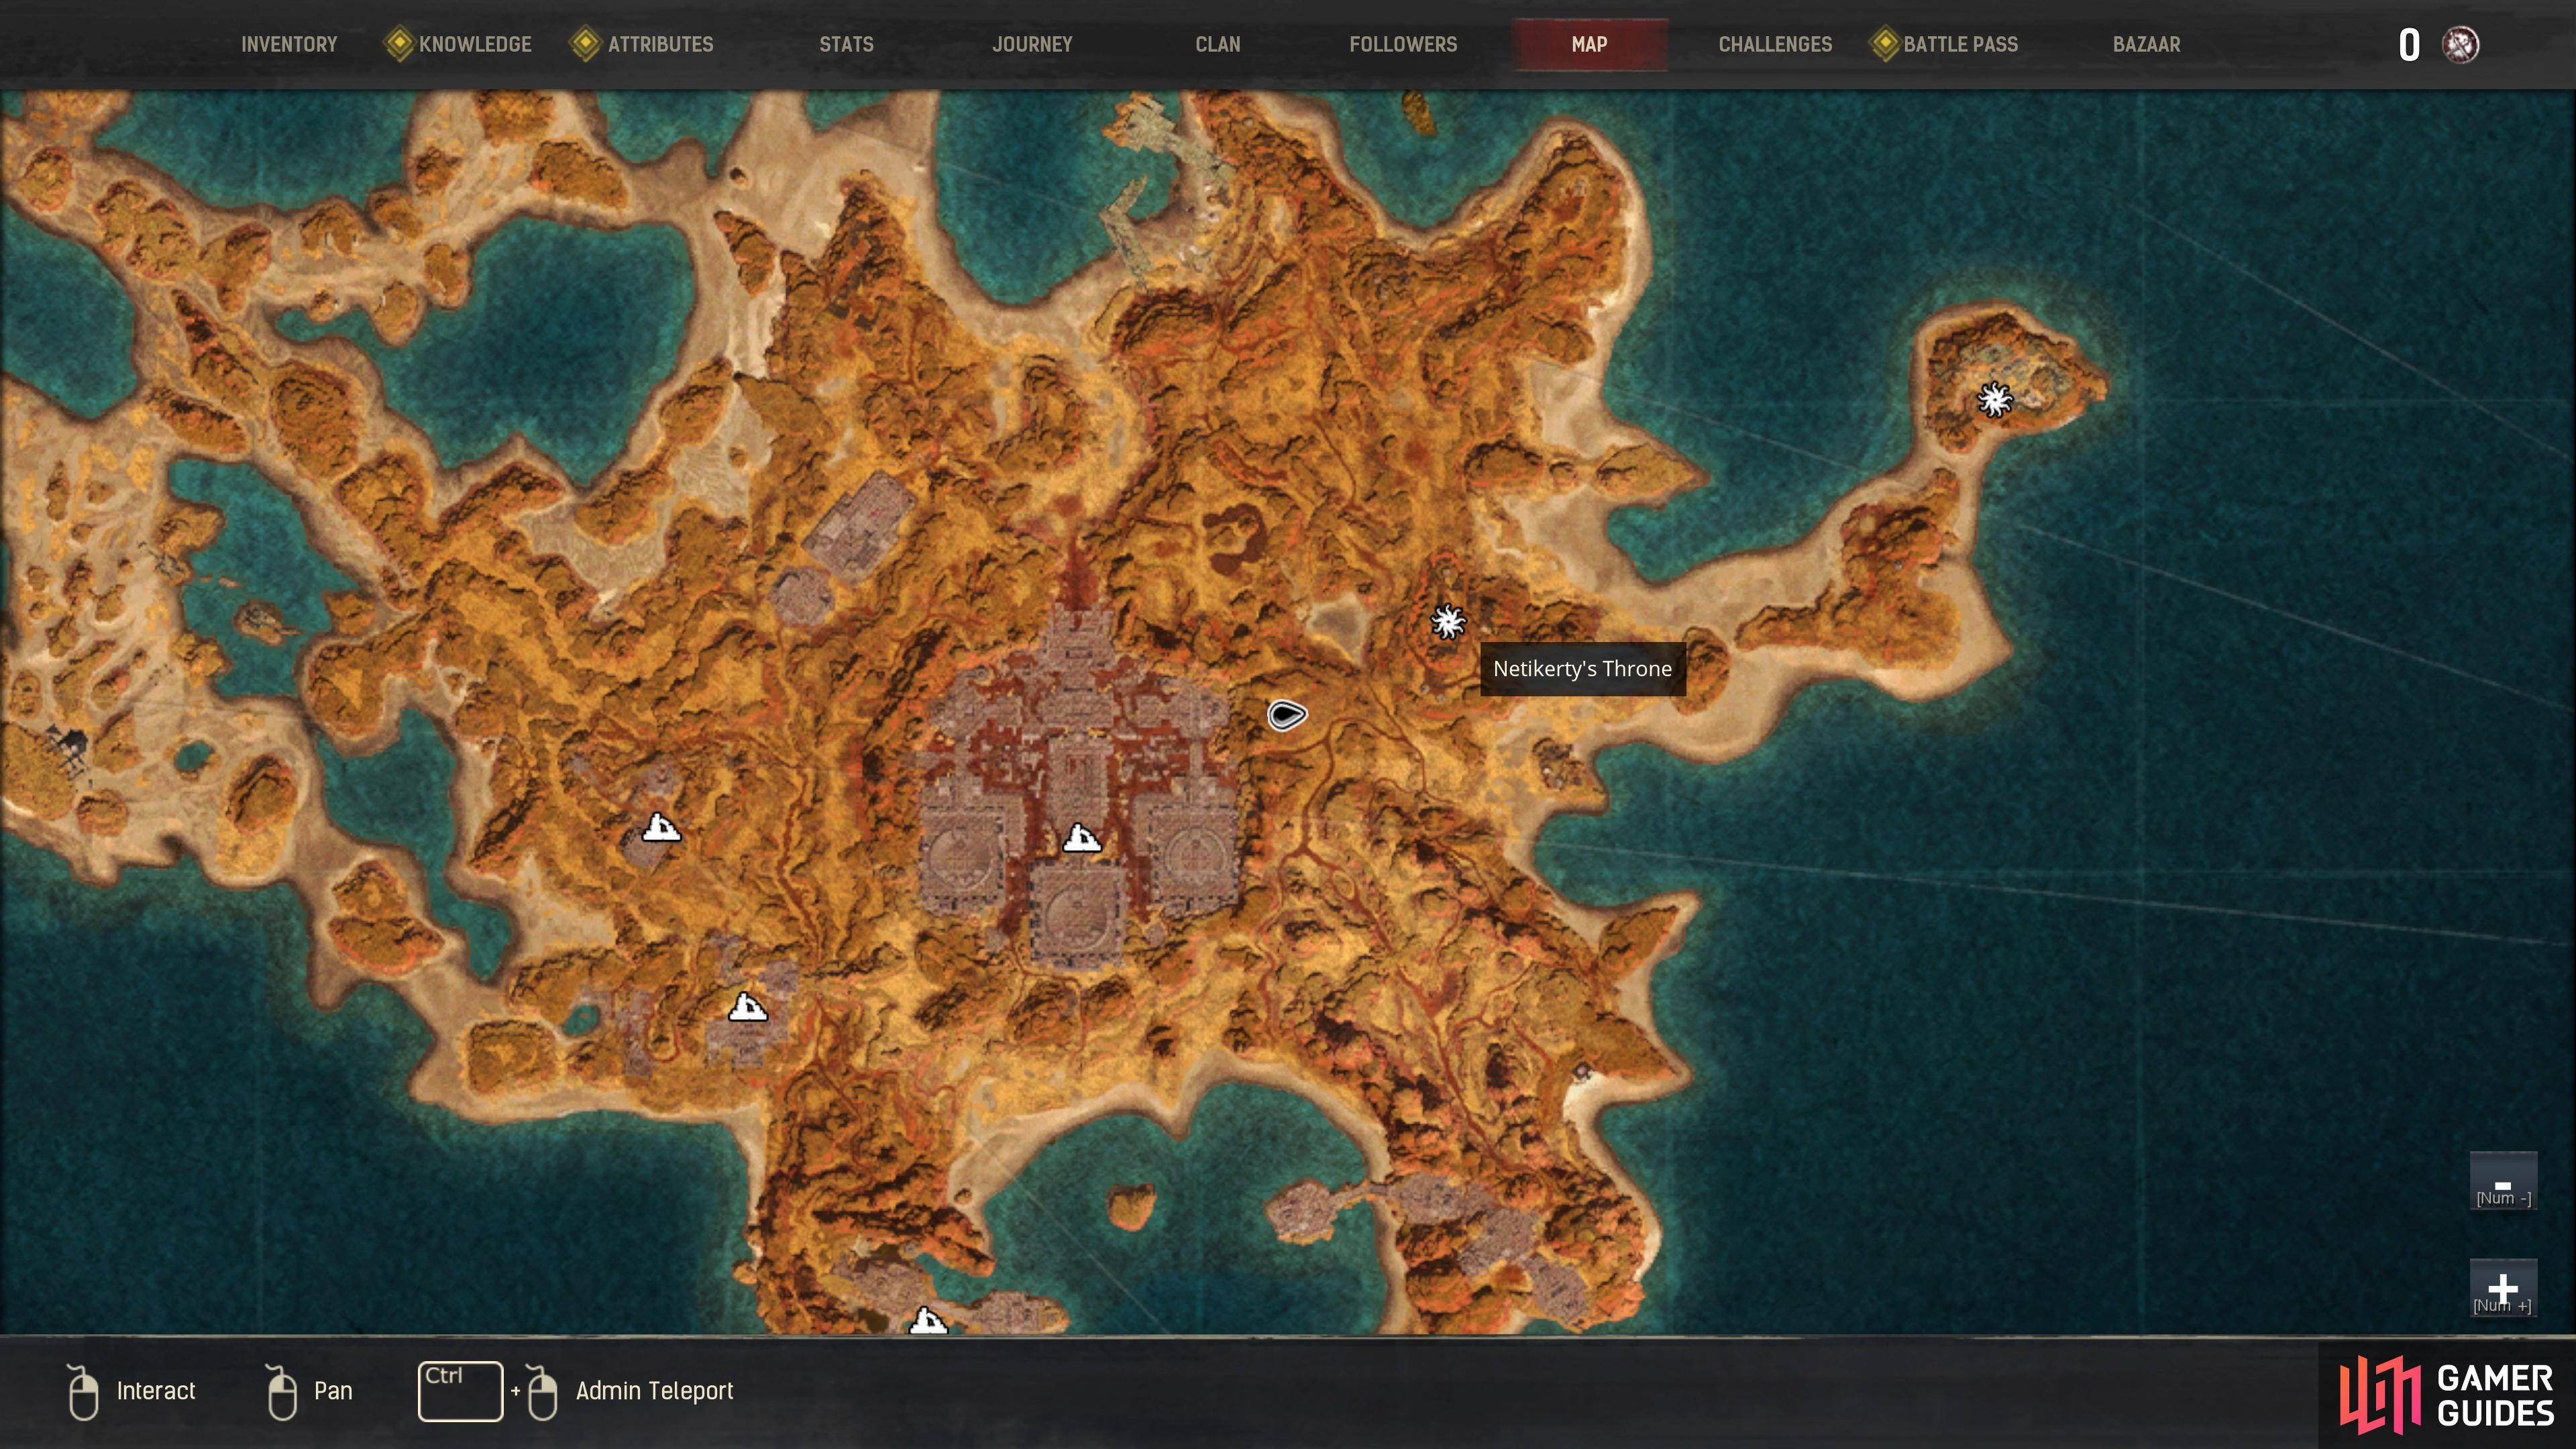The image size is (2576, 1449).
Task: Open the Bazaar tab
Action: tap(2146, 44)
